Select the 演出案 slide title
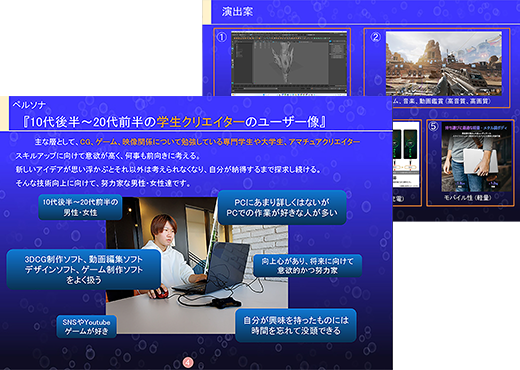This screenshot has height=370, width=520. (237, 12)
